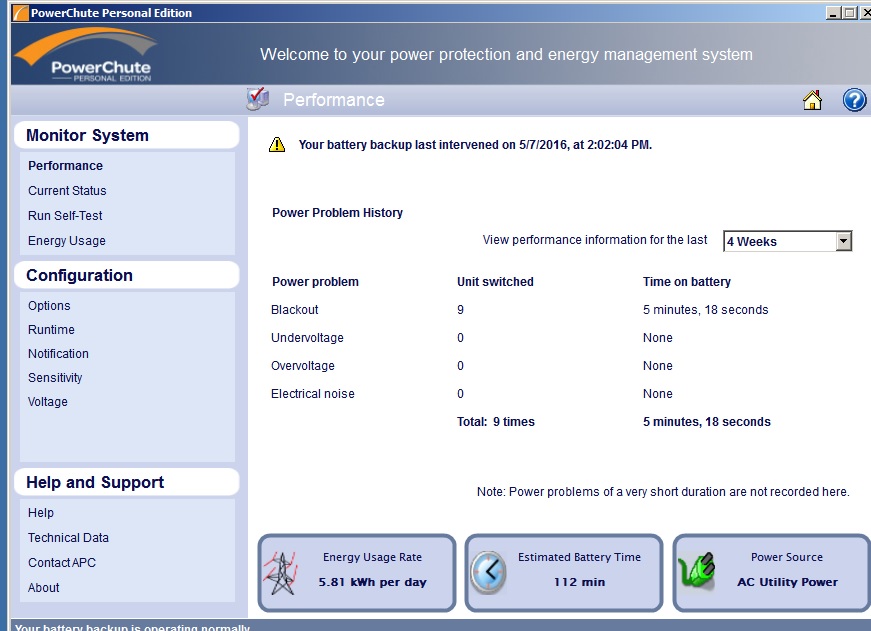Click the power pylon Energy Usage icon
Viewport: 871px width, 631px height.
click(281, 574)
